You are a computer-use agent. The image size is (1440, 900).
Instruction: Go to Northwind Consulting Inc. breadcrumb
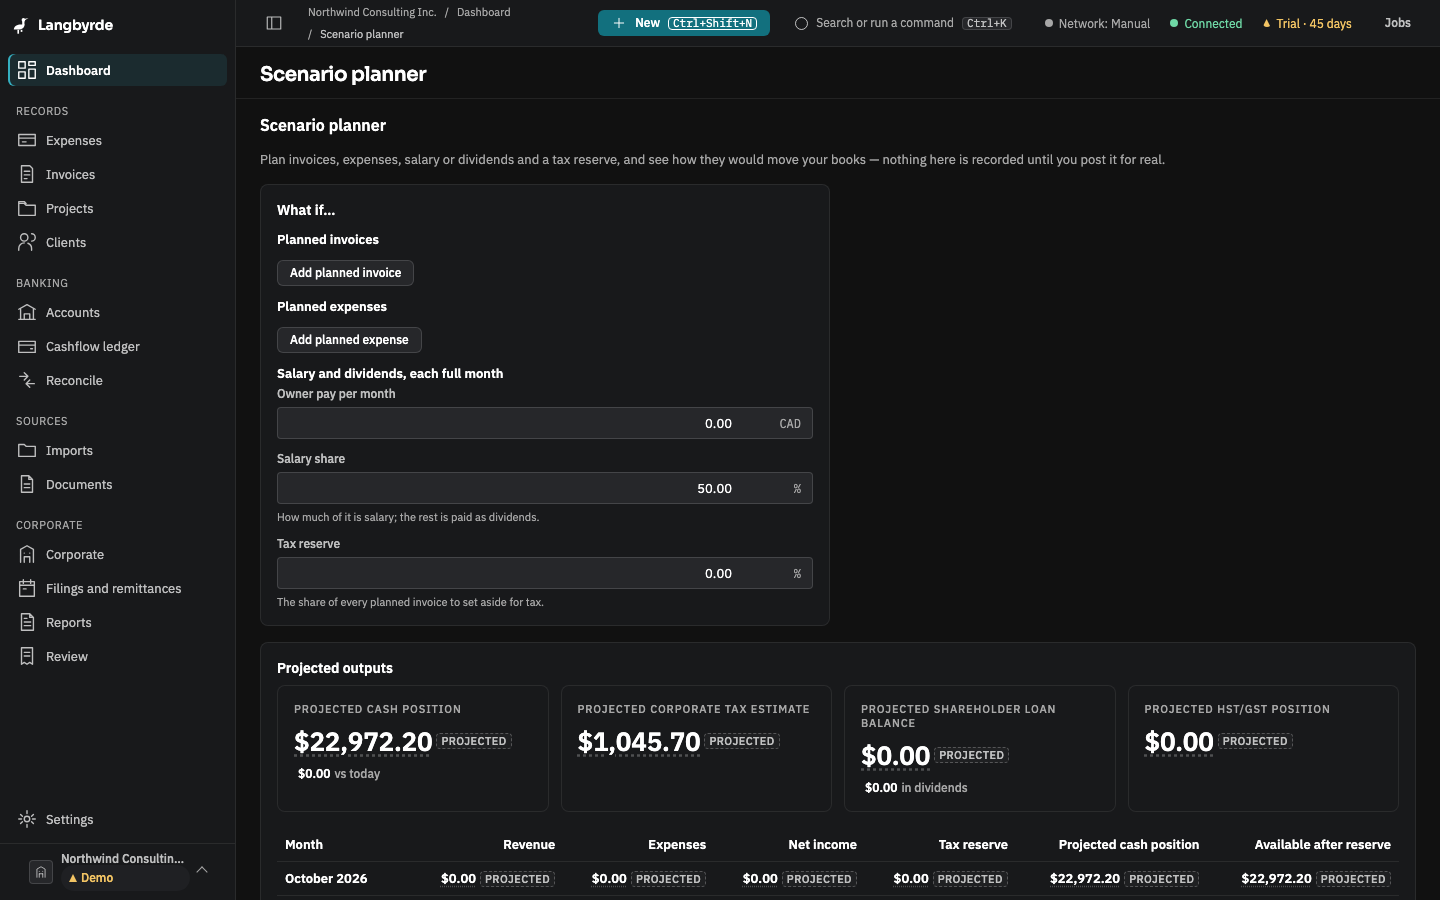[372, 12]
